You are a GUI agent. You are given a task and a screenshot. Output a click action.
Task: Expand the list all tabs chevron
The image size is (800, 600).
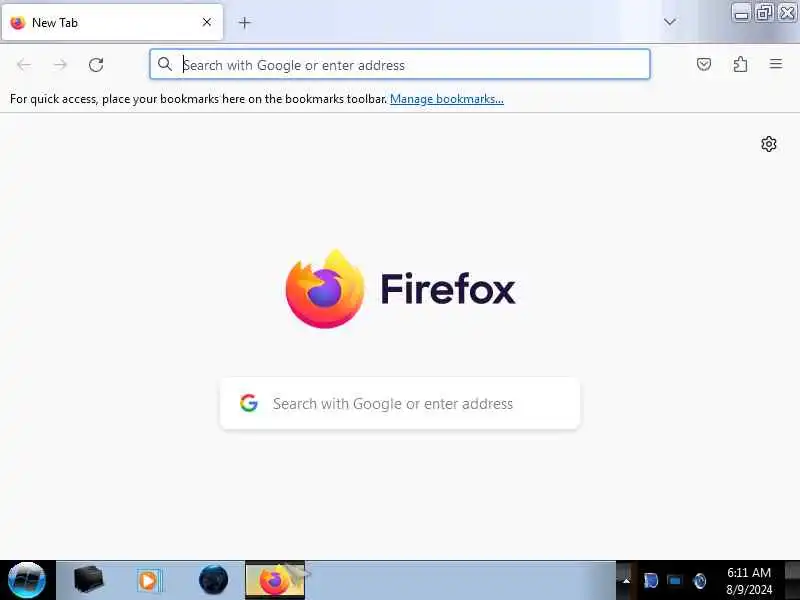click(670, 22)
